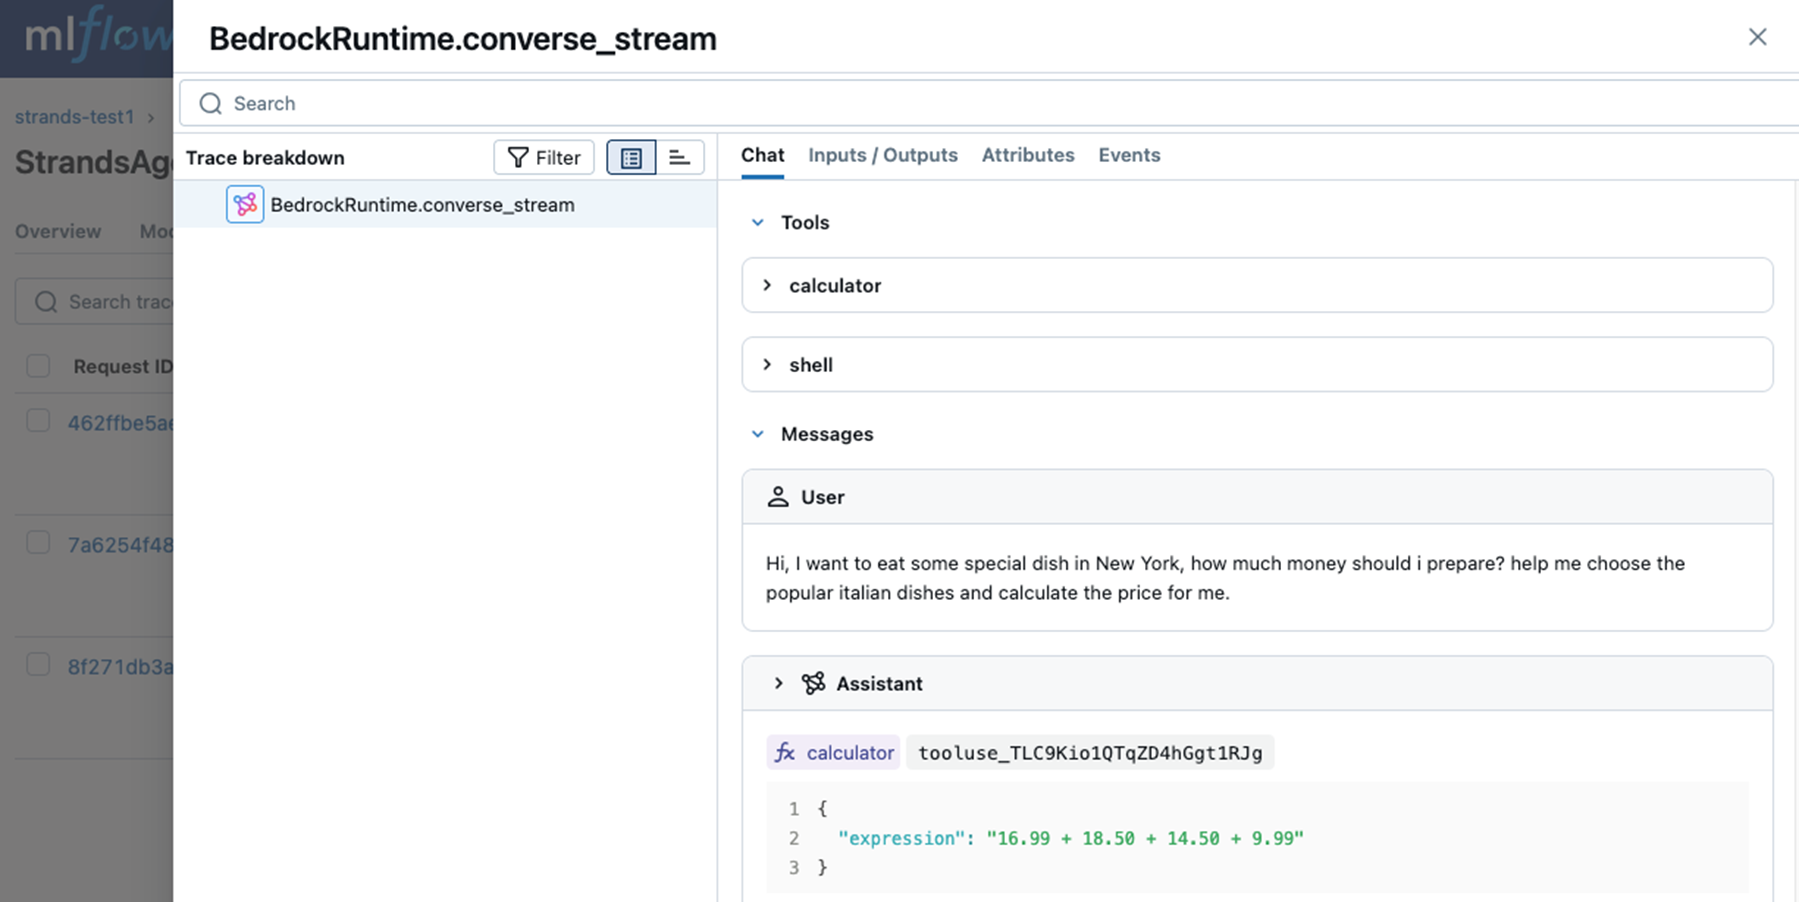Image resolution: width=1799 pixels, height=902 pixels.
Task: Click the Trace breakdown heading
Action: coord(265,158)
